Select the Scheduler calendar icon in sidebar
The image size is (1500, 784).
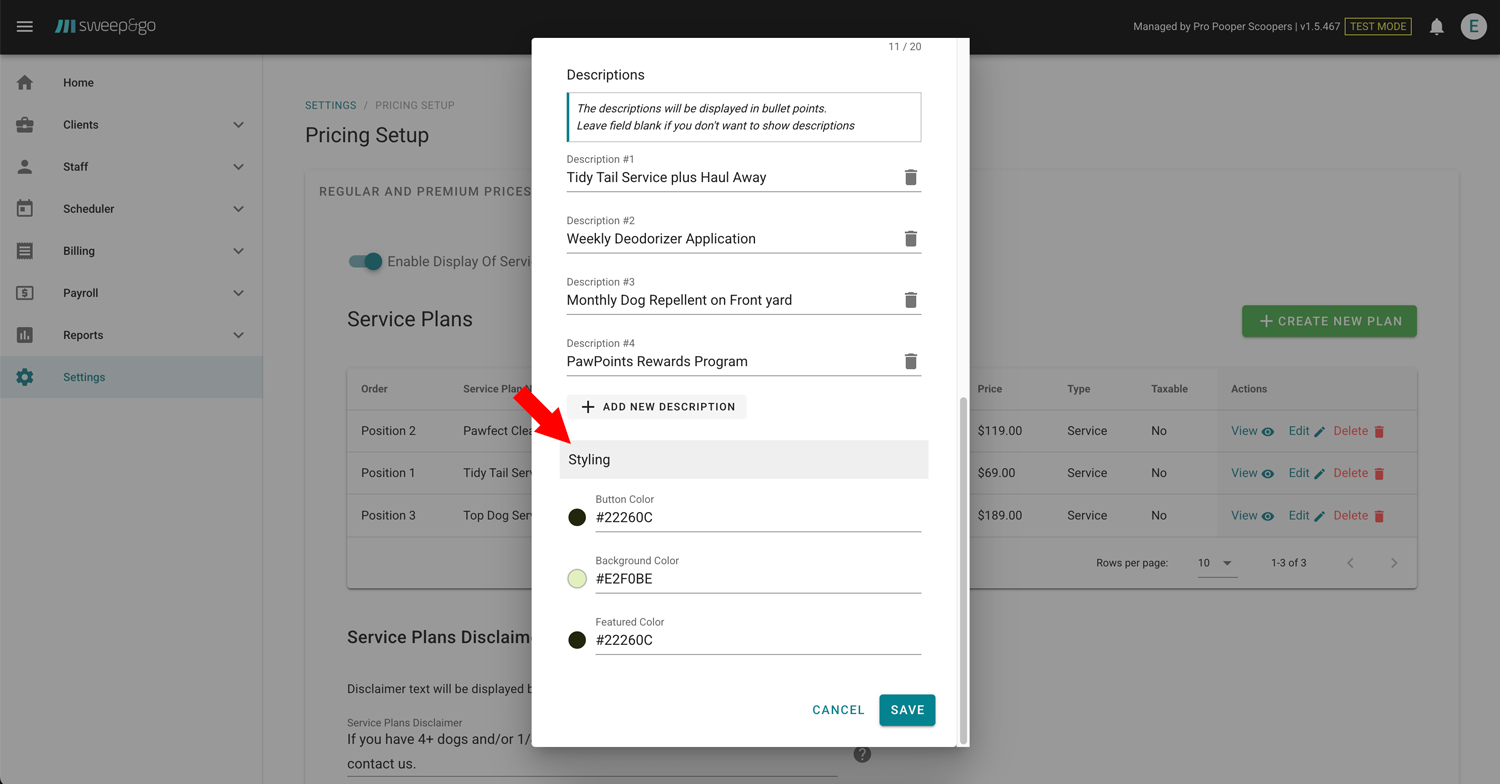coord(25,208)
